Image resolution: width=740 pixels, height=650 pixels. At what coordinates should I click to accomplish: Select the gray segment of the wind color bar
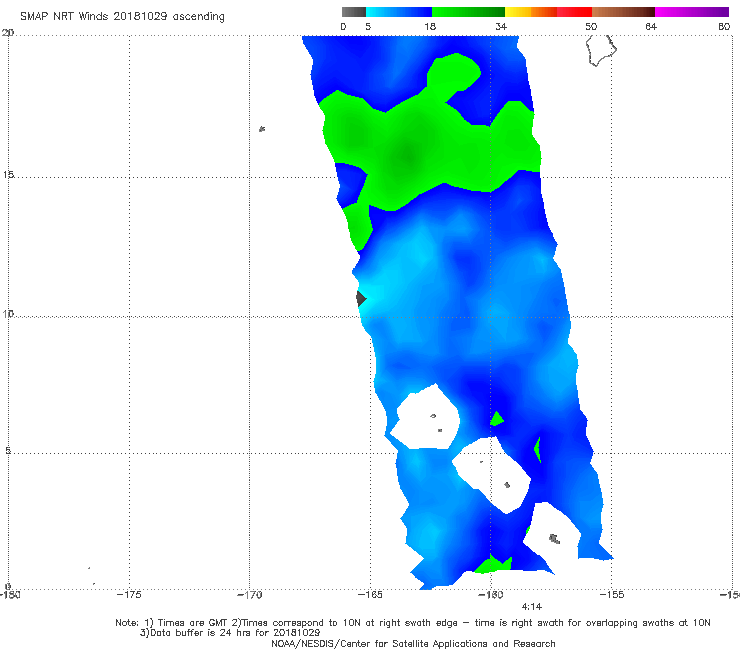(x=354, y=12)
